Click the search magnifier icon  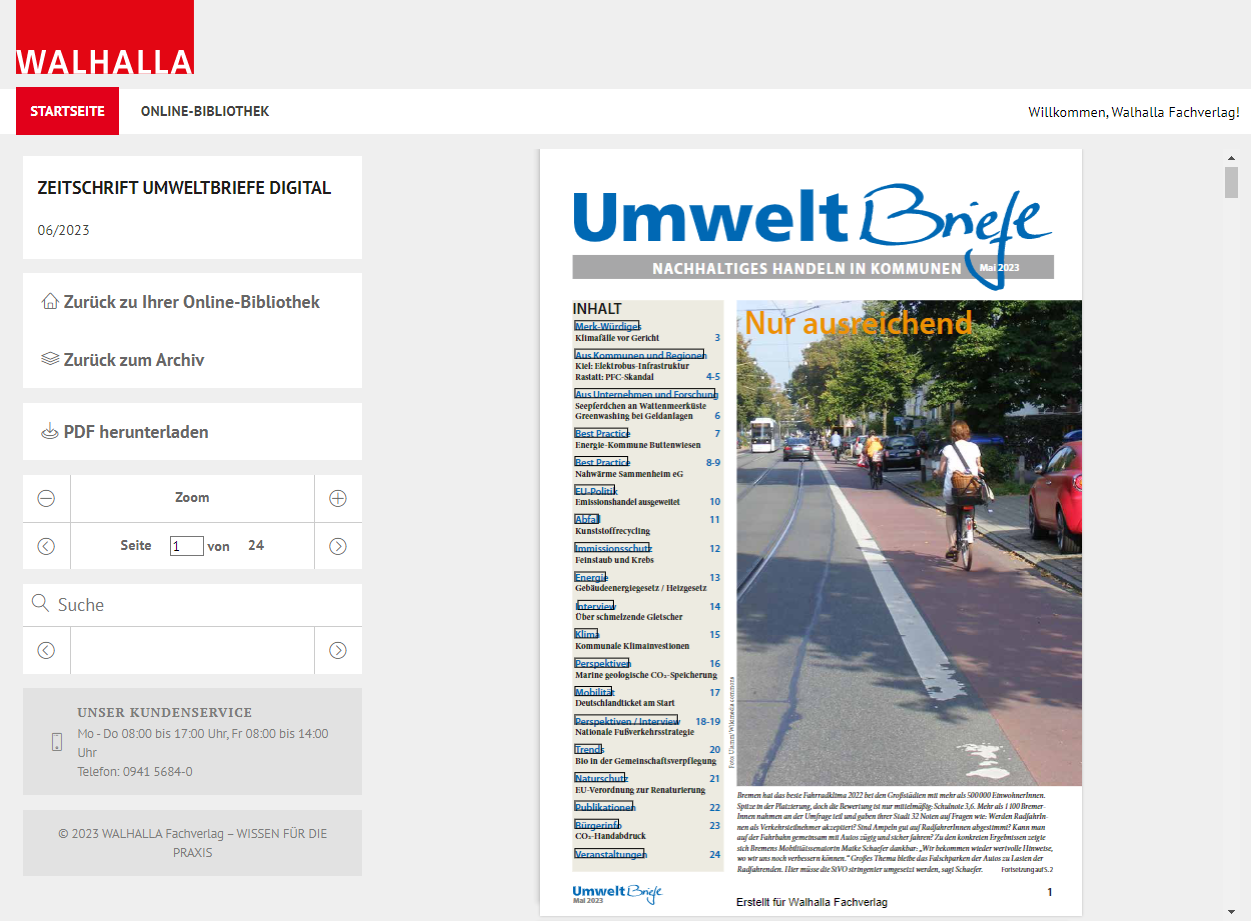pyautogui.click(x=41, y=603)
